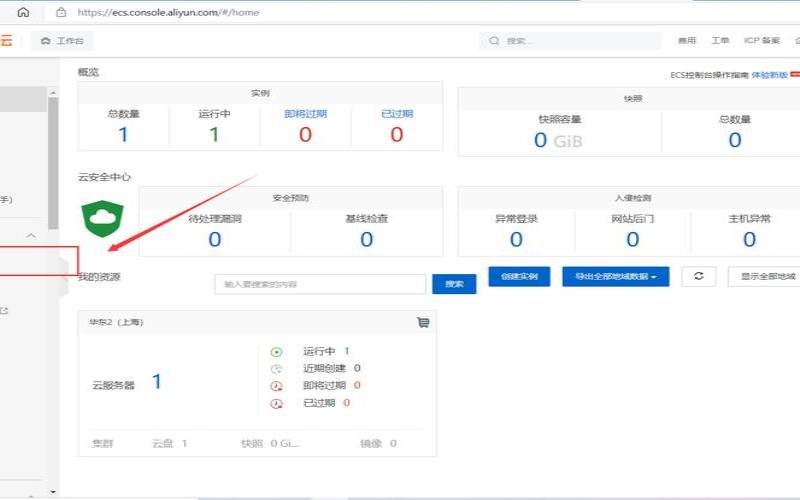Click the 云盘 1 item in card footer

[x=169, y=443]
